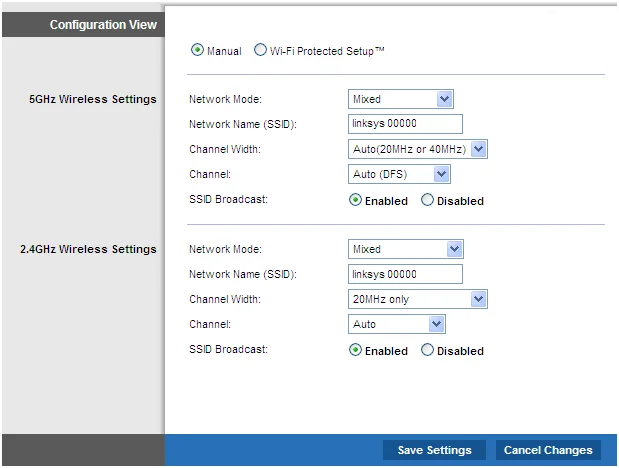Click the 5GHz Network Mode label
Image resolution: width=619 pixels, height=468 pixels.
[225, 99]
